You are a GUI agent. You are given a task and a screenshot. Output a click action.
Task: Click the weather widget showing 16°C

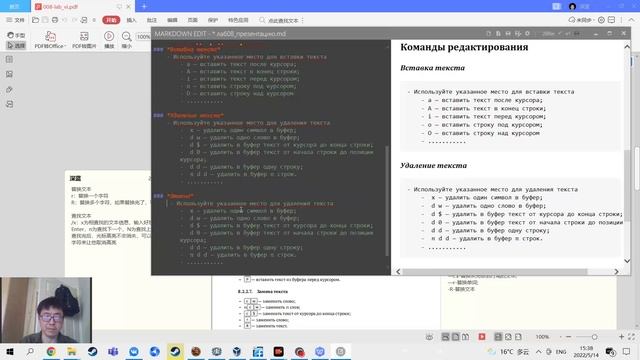coord(509,351)
